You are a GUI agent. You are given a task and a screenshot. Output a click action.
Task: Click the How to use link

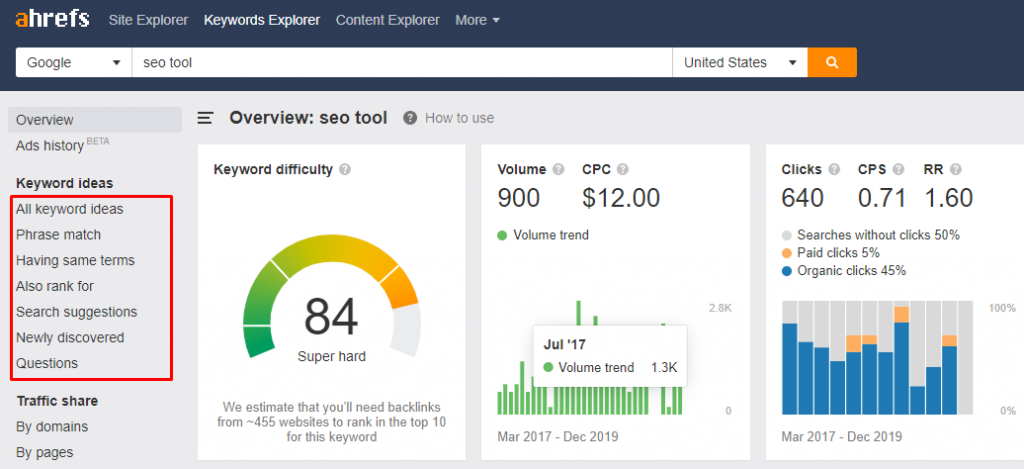[459, 118]
